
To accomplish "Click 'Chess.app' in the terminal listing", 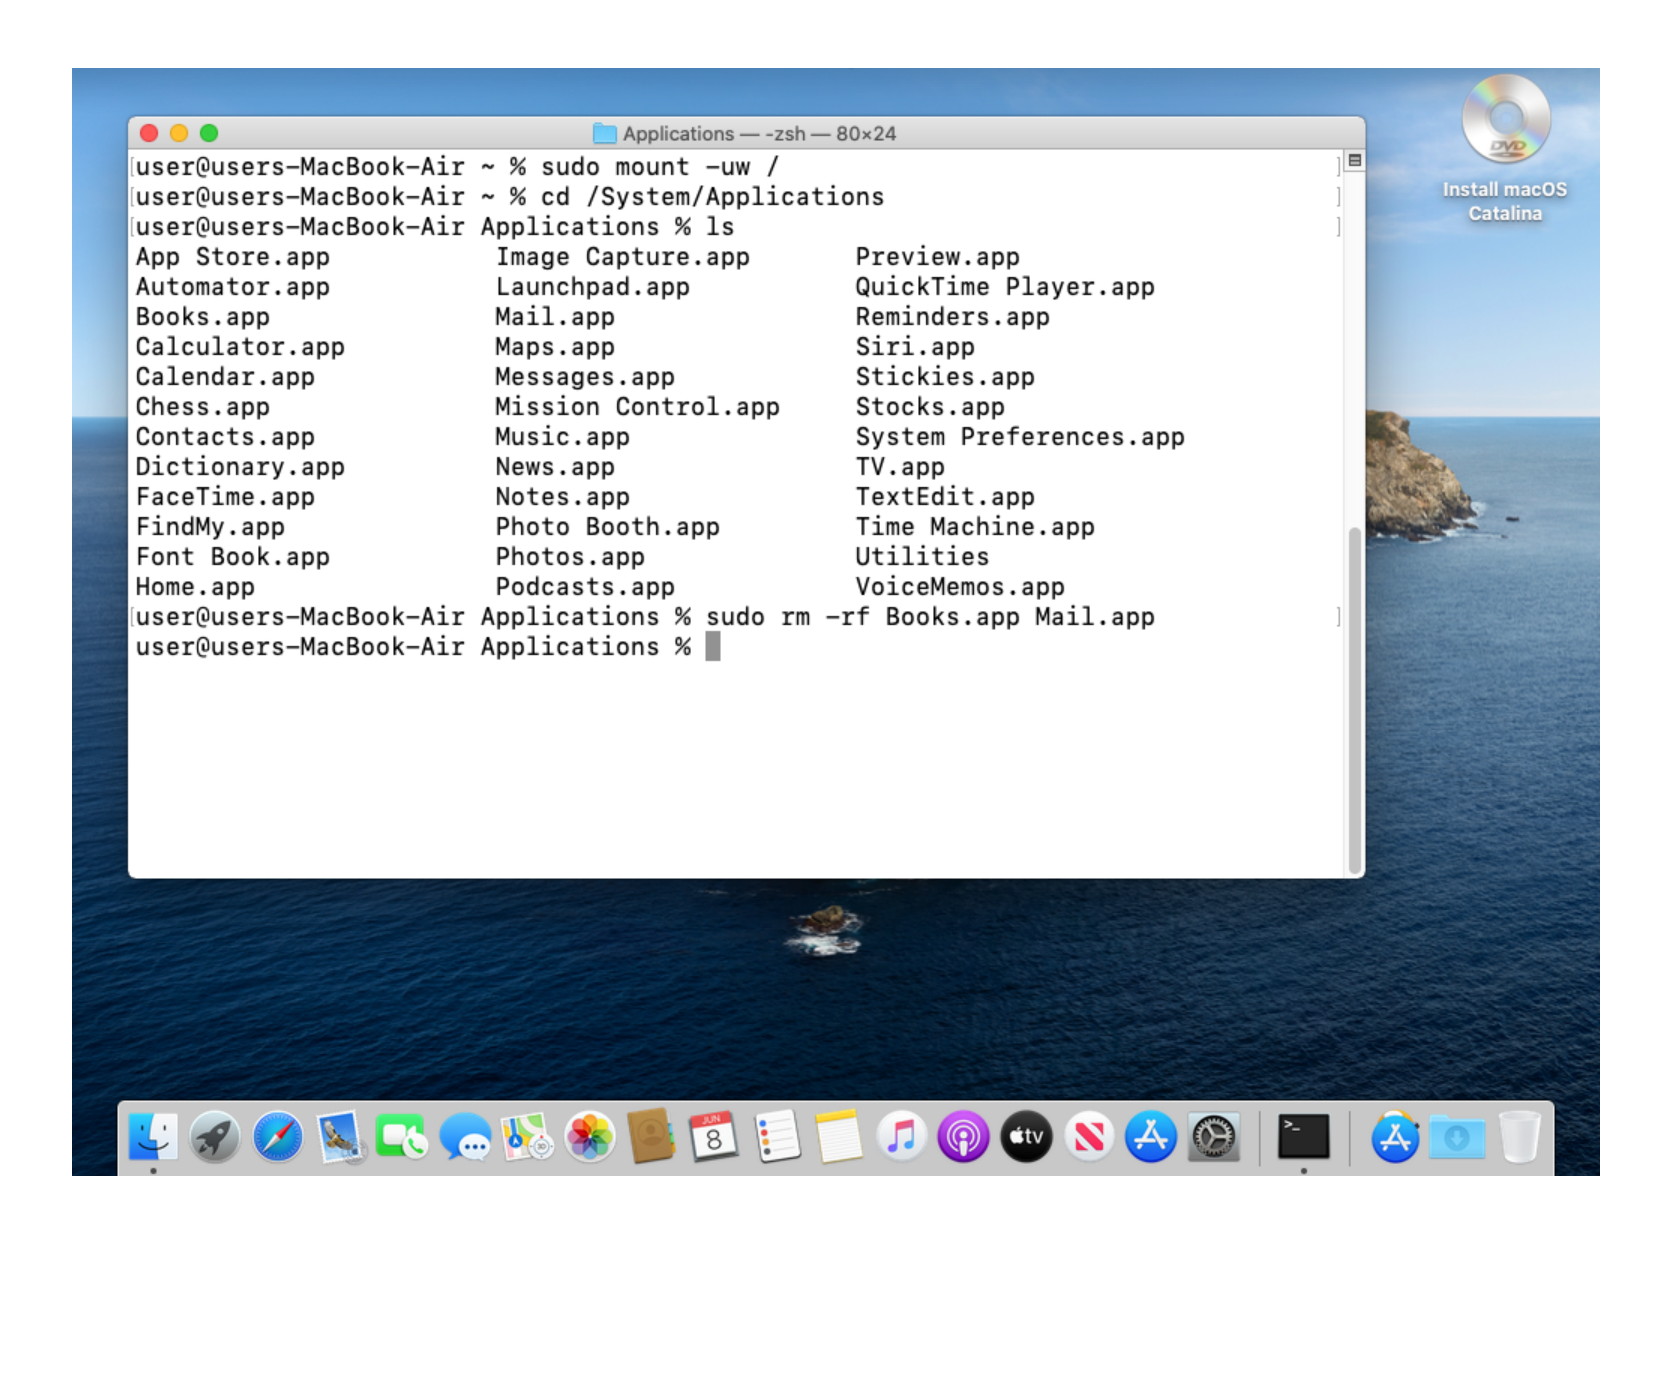I will [x=203, y=407].
